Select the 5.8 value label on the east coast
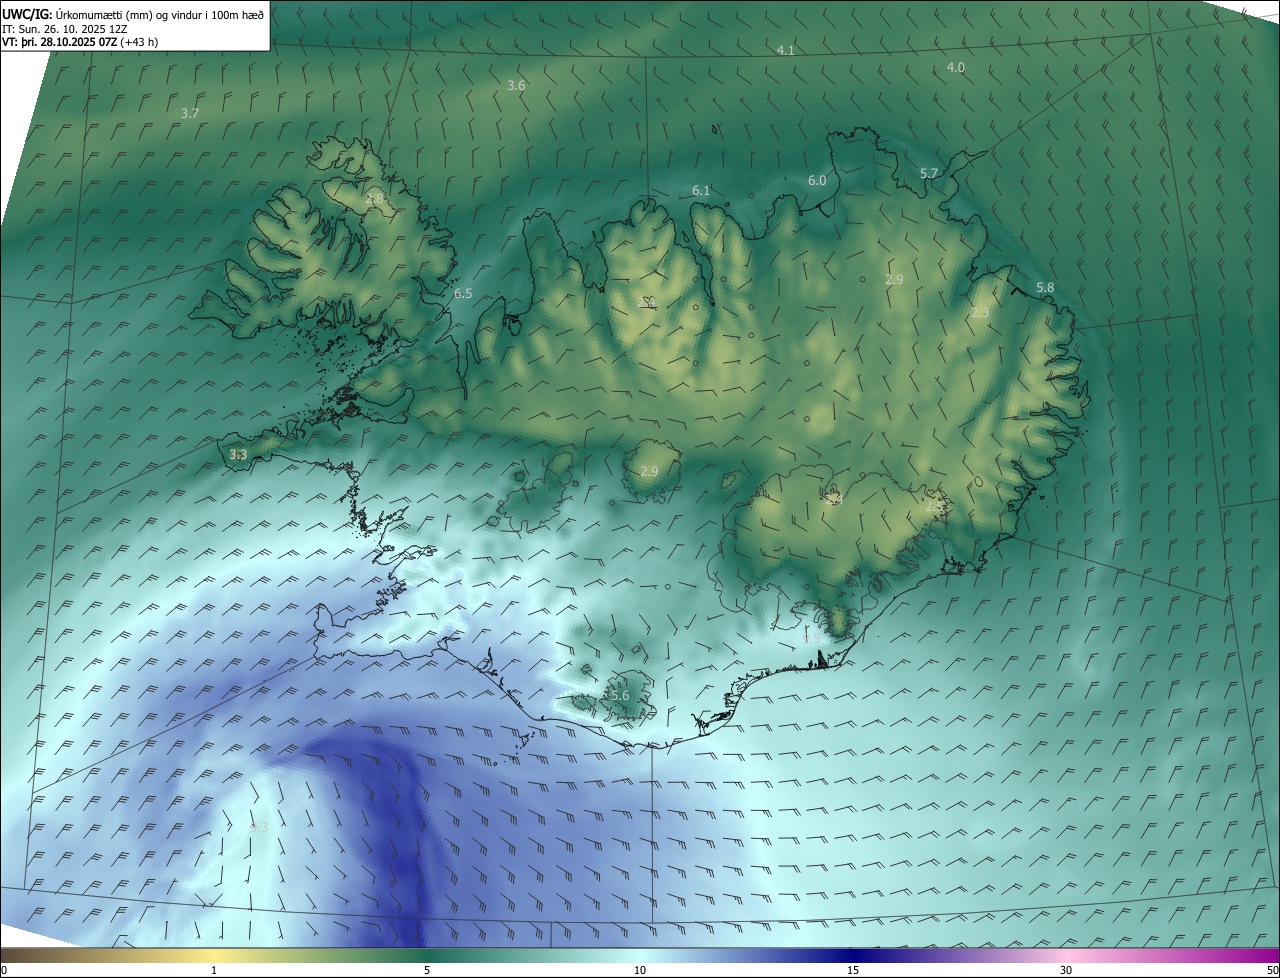Viewport: 1280px width, 978px height. pos(1045,287)
